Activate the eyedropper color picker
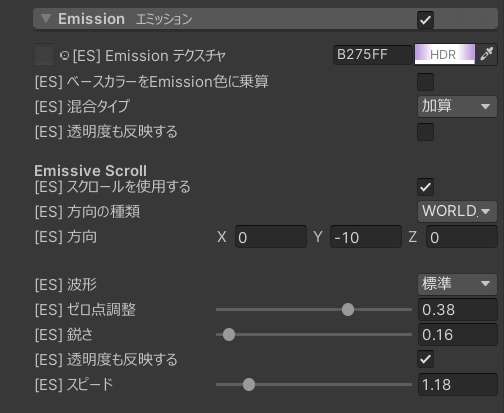 tap(487, 54)
